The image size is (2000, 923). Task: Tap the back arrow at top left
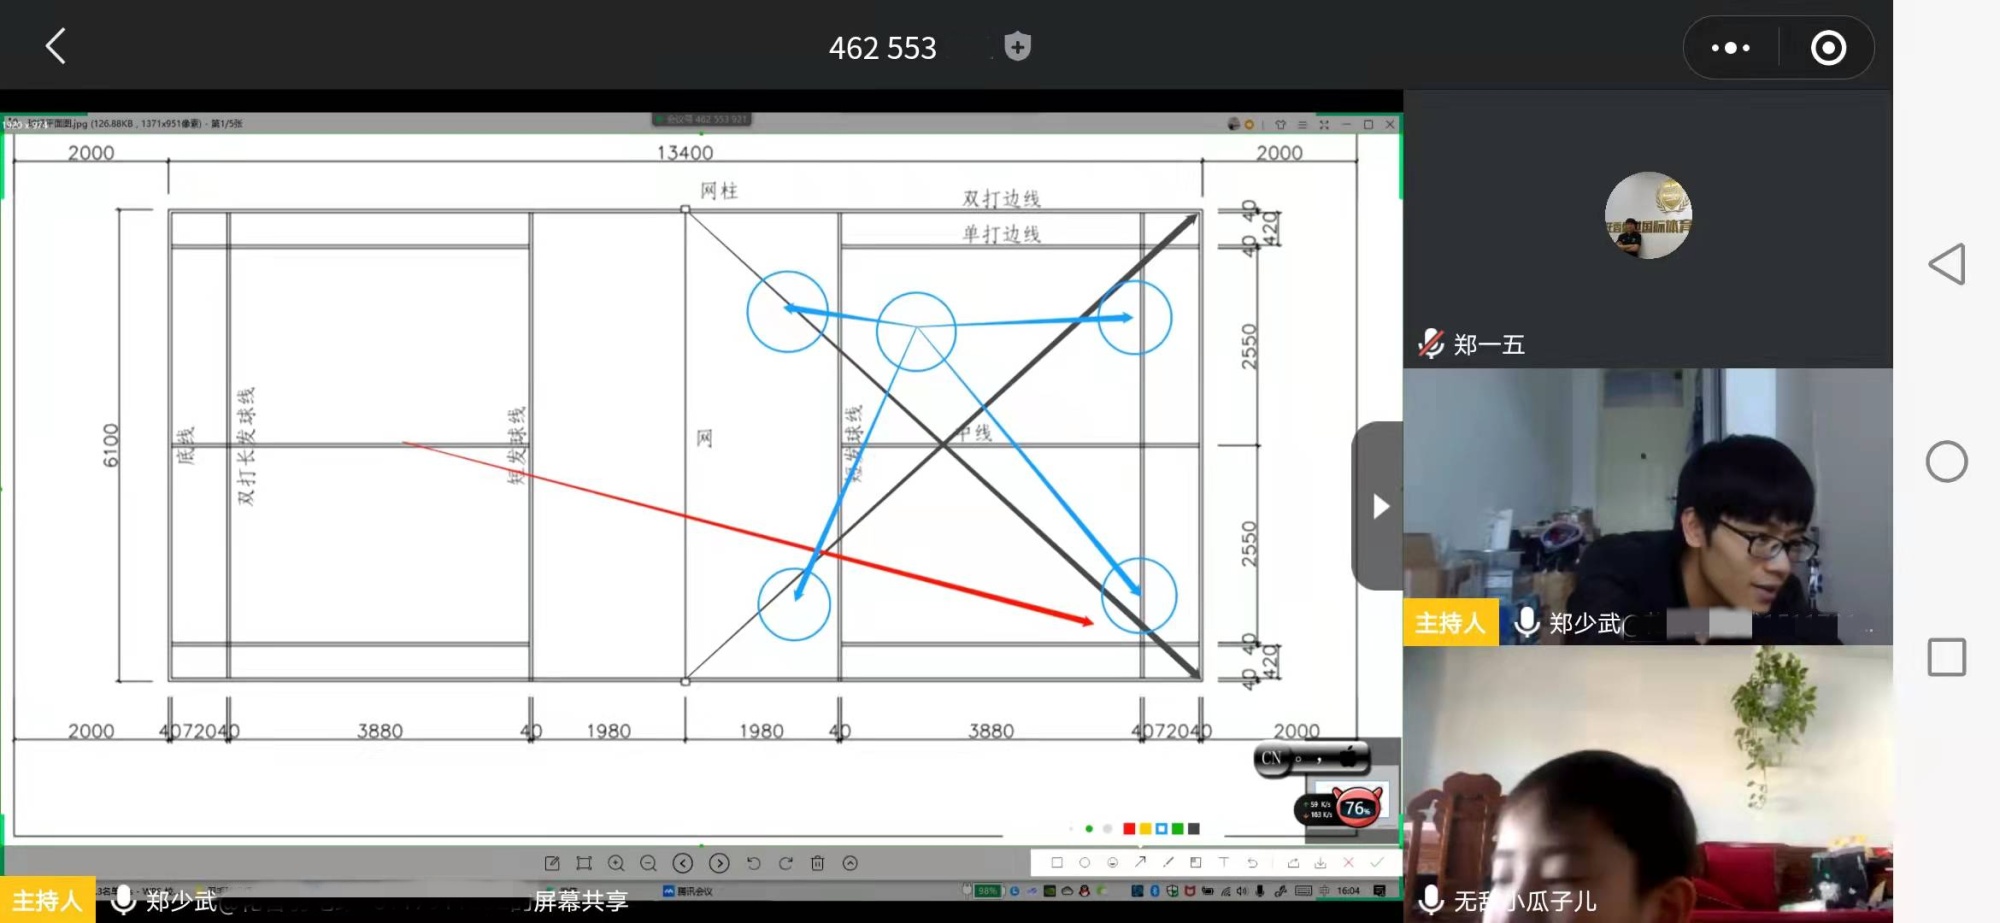(x=56, y=46)
